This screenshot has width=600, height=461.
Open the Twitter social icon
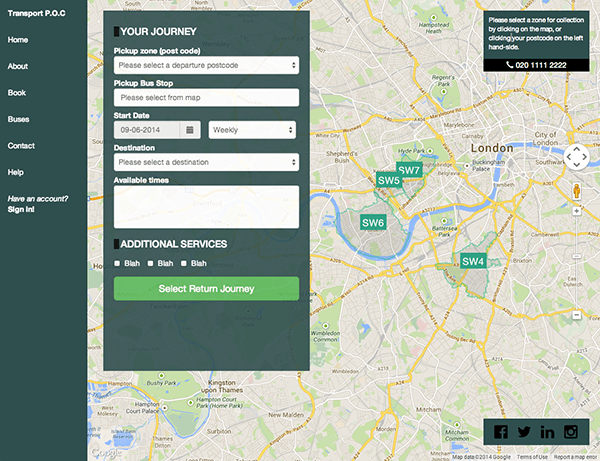524,432
